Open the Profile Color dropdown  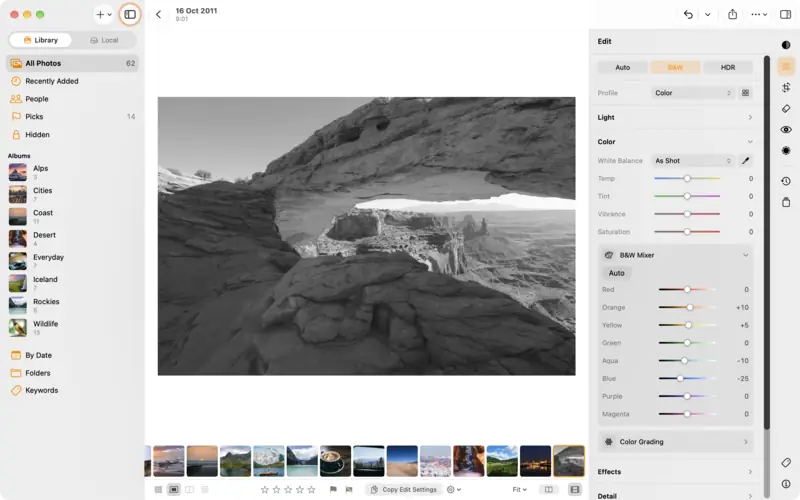coord(693,93)
